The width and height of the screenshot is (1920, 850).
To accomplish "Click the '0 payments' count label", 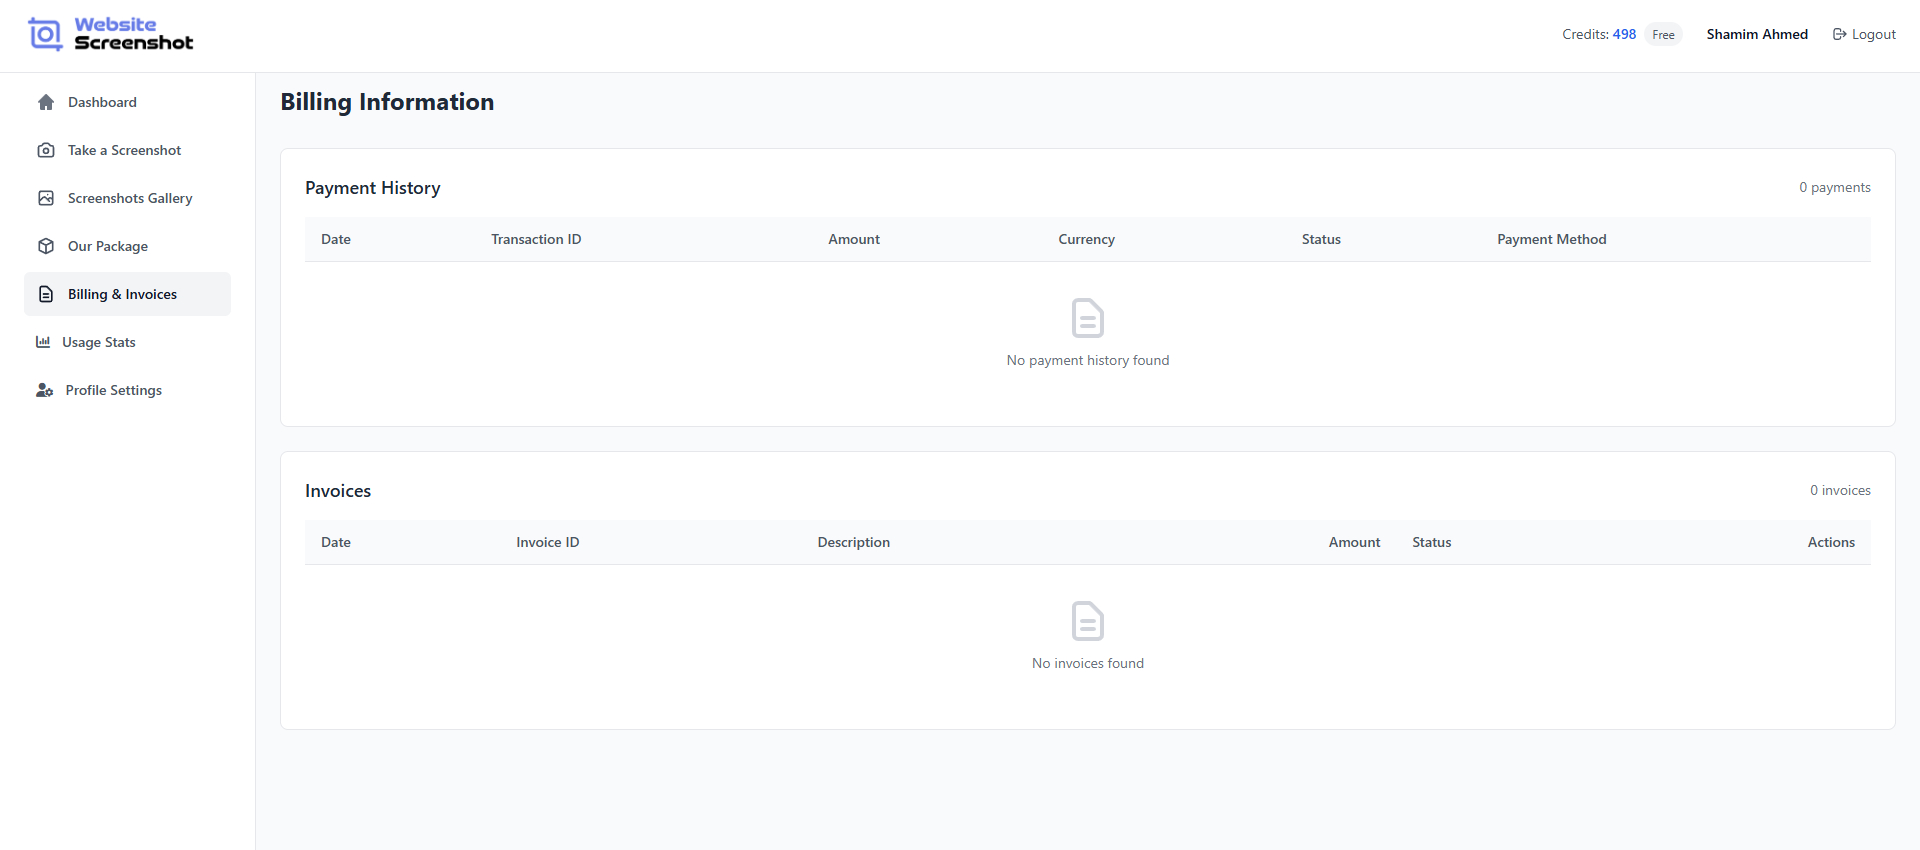I will click(x=1835, y=187).
